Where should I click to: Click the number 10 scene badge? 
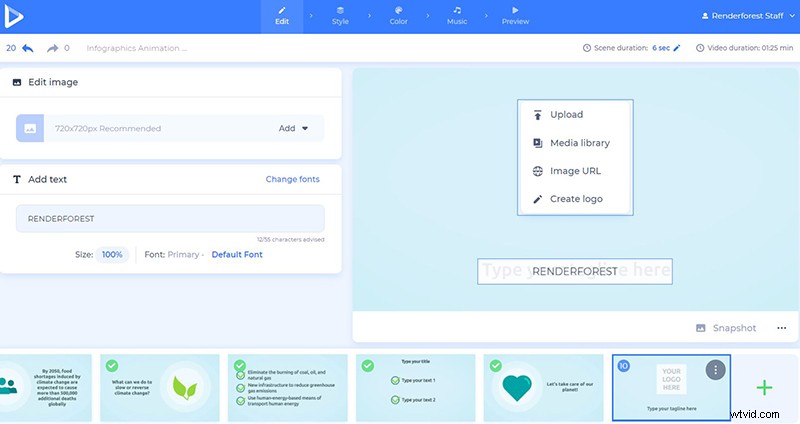tap(623, 366)
